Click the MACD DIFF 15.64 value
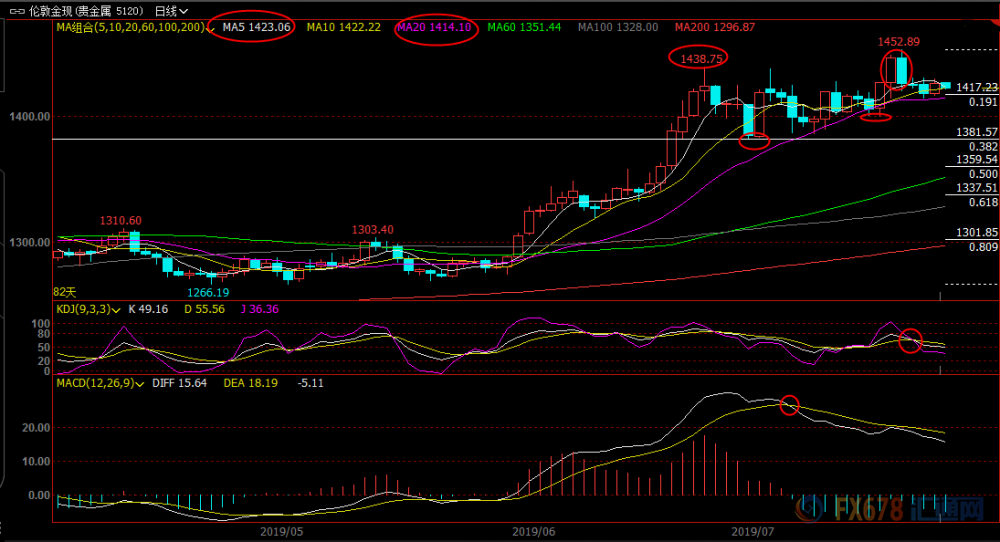The image size is (1000, 542). pyautogui.click(x=179, y=383)
